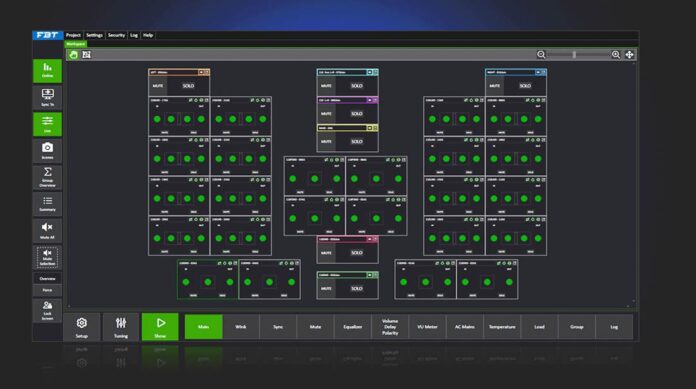
Task: Switch to the VU Meter tab
Action: (x=427, y=327)
